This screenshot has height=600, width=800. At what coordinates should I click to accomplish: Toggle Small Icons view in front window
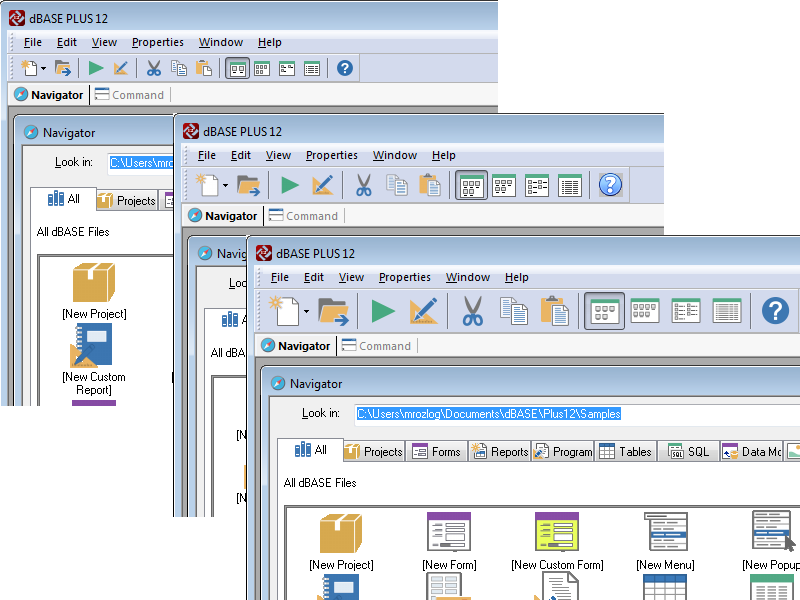pos(645,311)
